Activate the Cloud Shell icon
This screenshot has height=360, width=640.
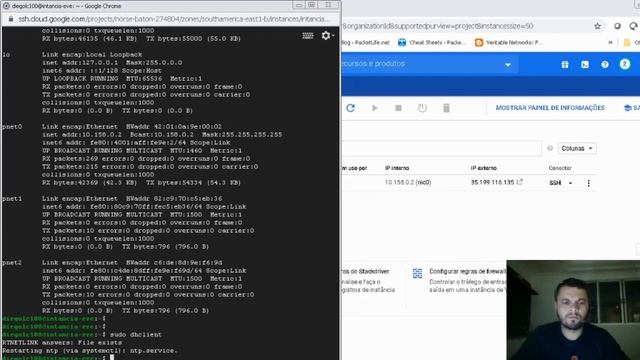click(x=585, y=64)
